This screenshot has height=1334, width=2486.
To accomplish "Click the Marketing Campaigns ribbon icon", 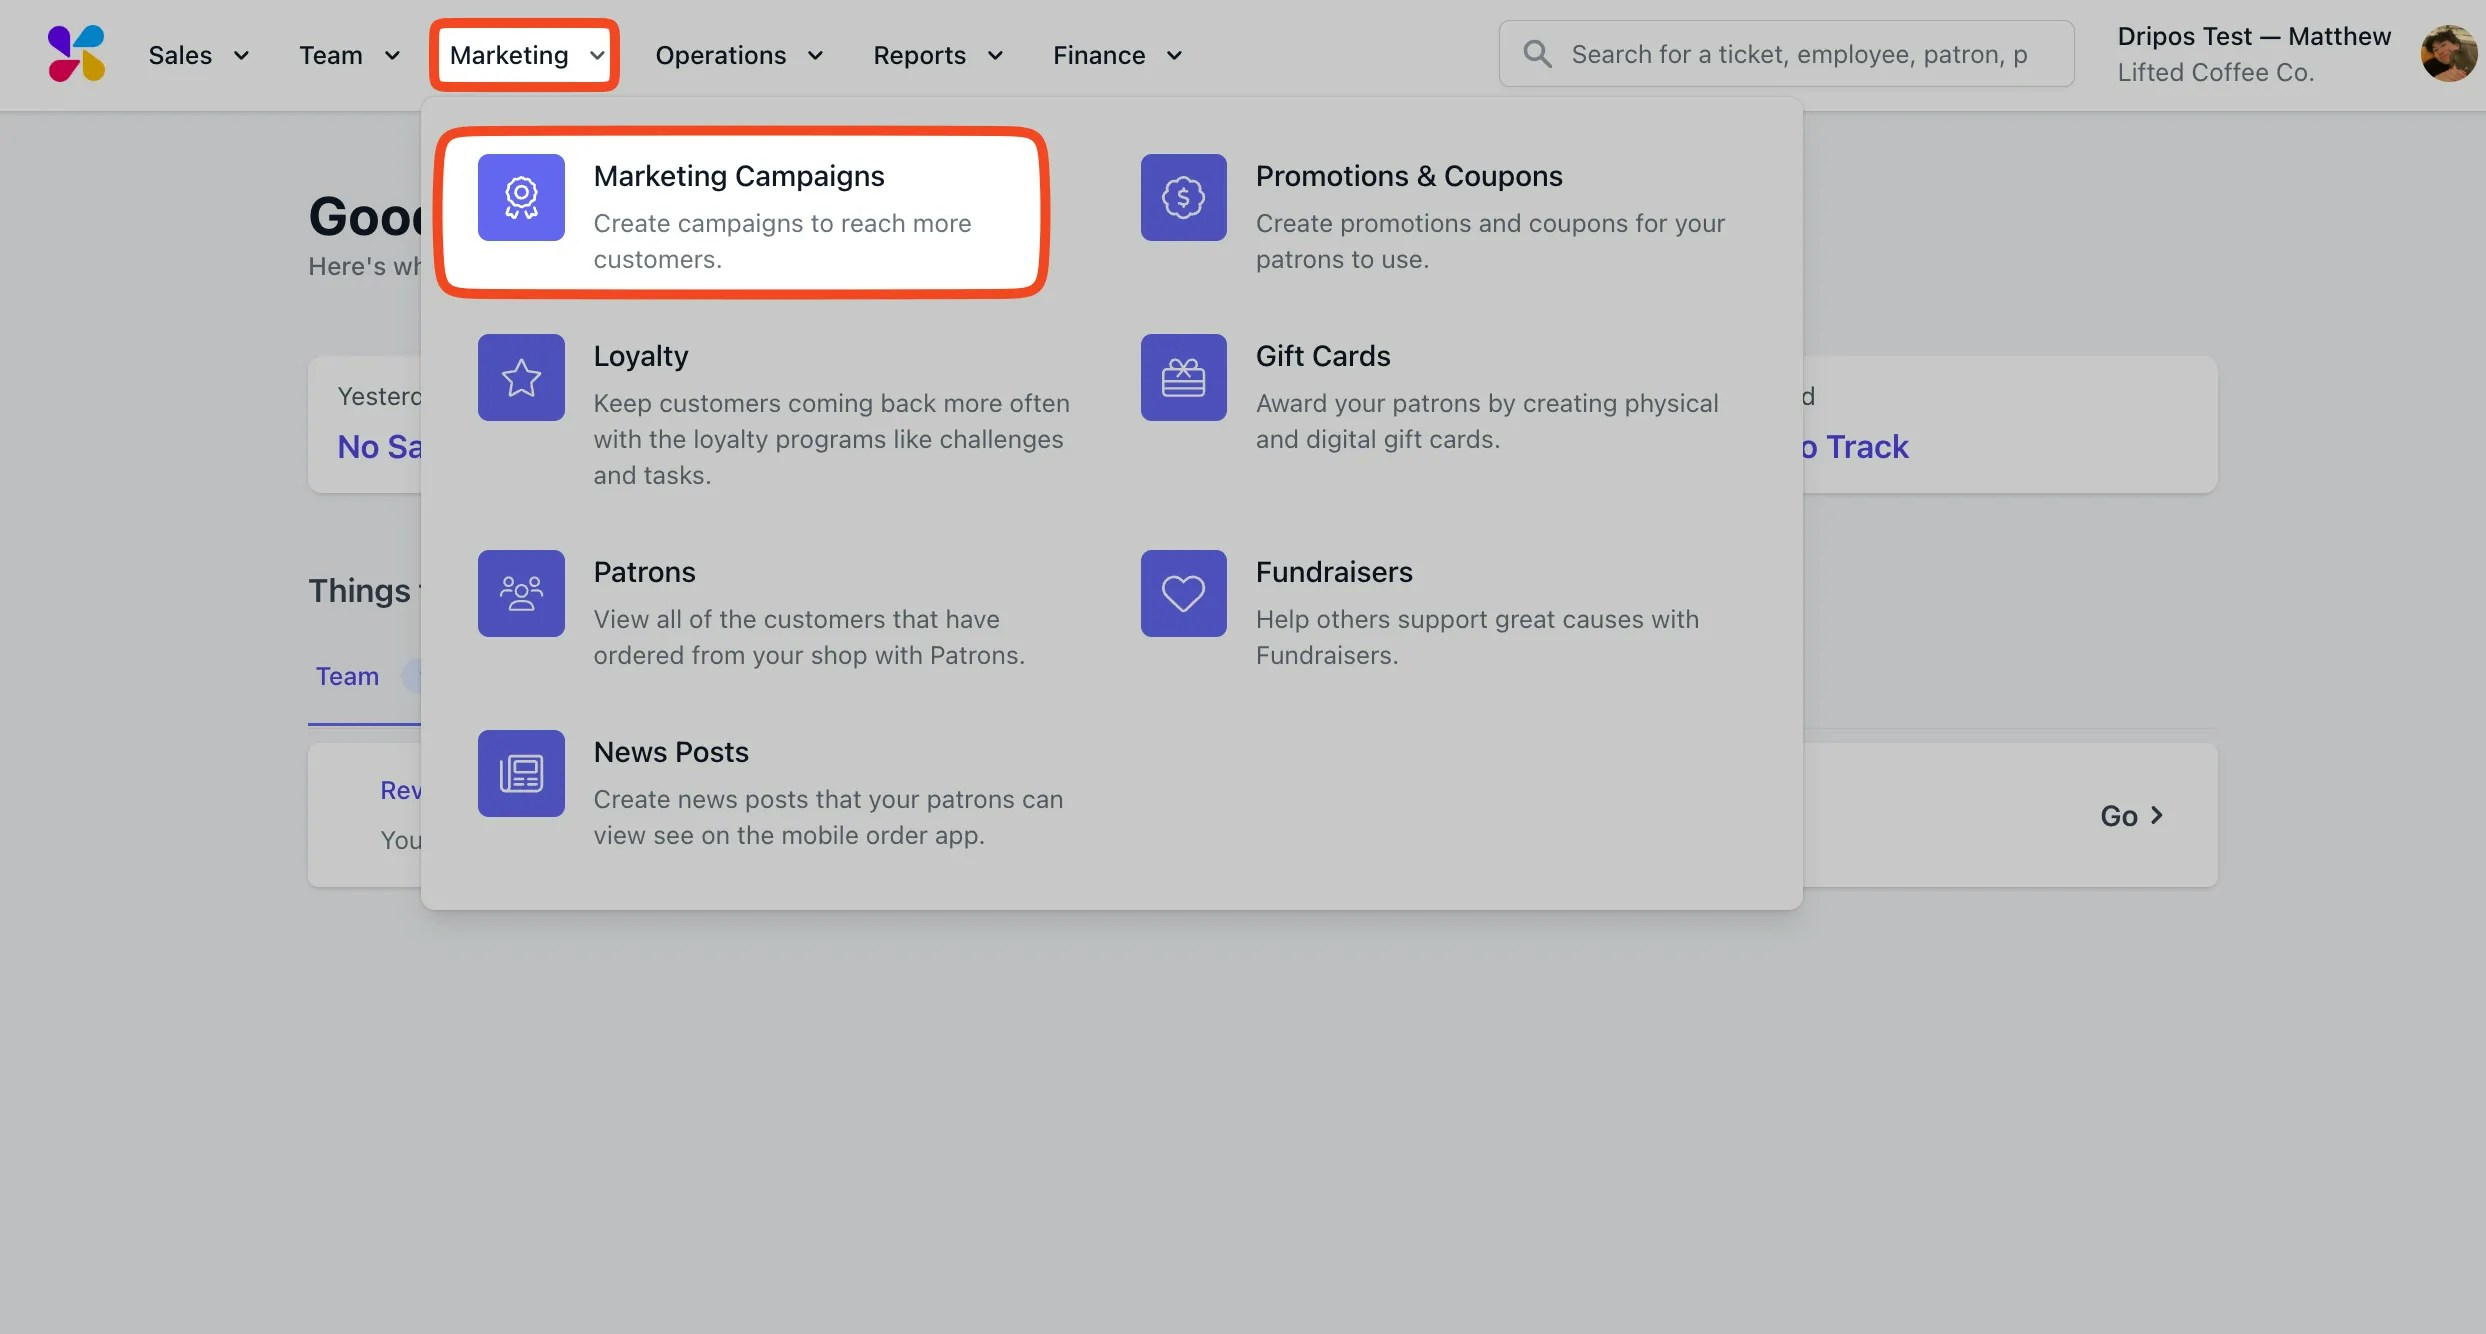I will tap(521, 197).
